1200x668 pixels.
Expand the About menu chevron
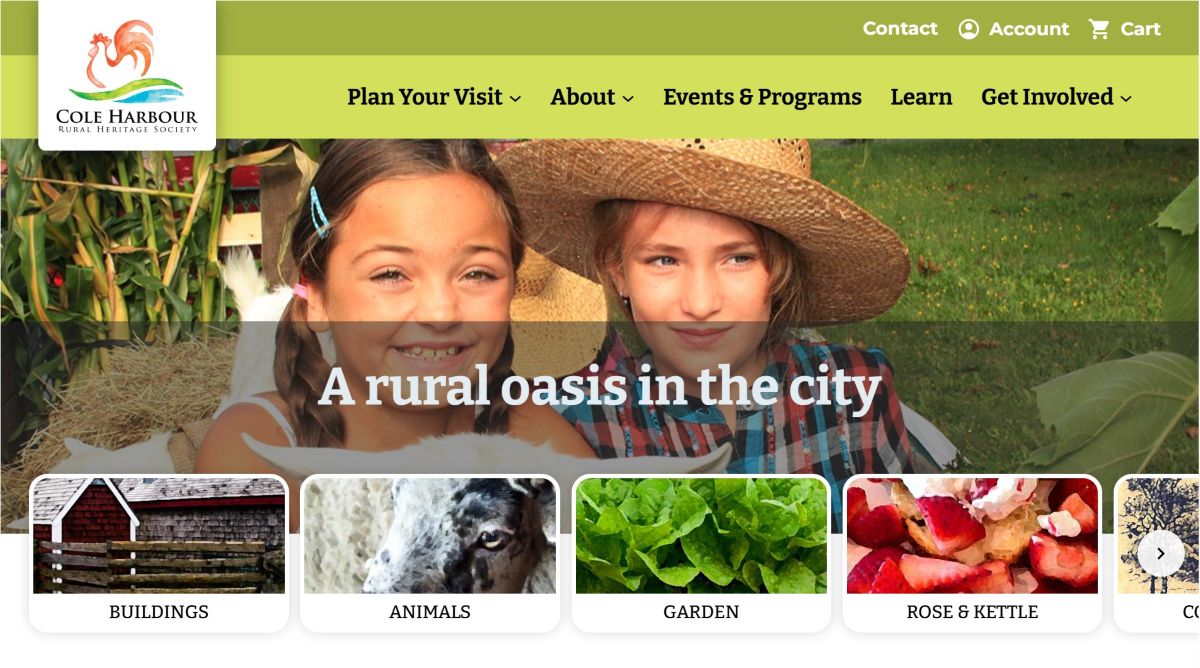(x=628, y=98)
